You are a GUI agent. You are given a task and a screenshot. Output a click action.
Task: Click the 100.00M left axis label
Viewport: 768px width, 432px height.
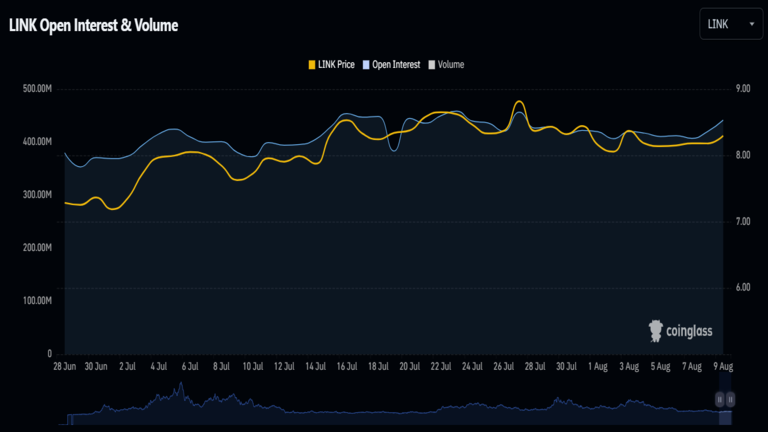37,300
